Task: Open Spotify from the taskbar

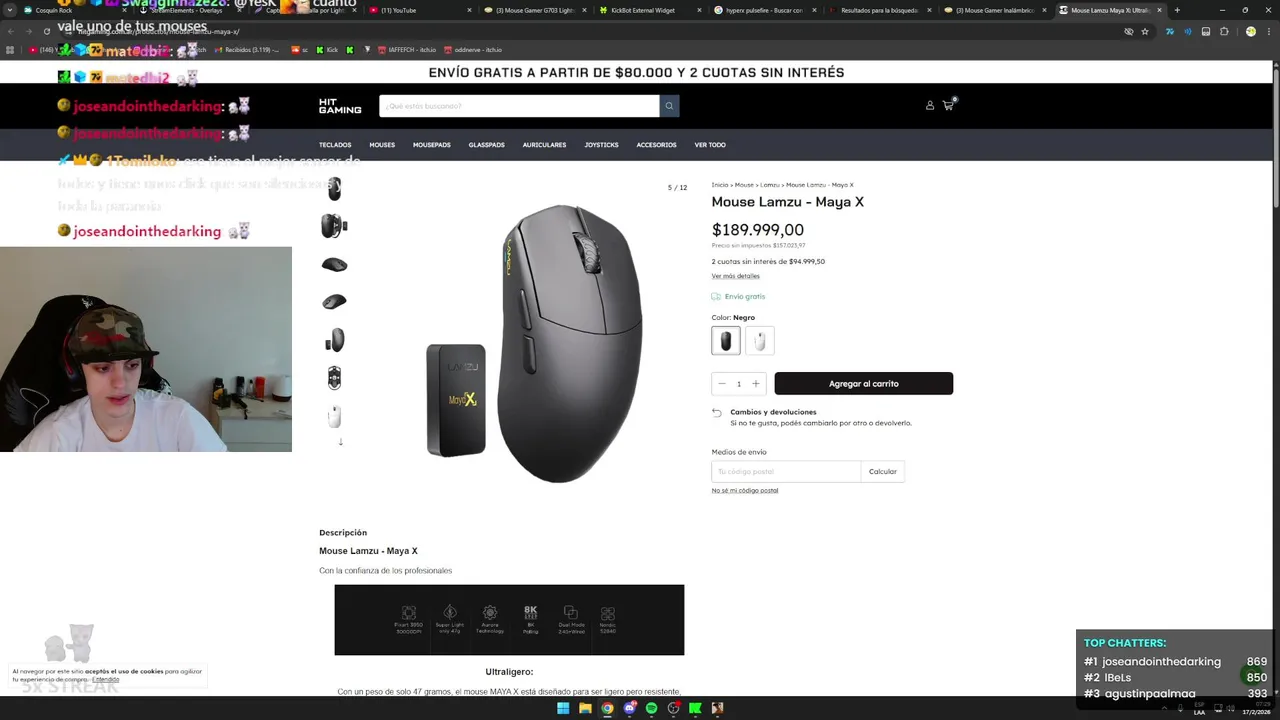Action: click(651, 708)
